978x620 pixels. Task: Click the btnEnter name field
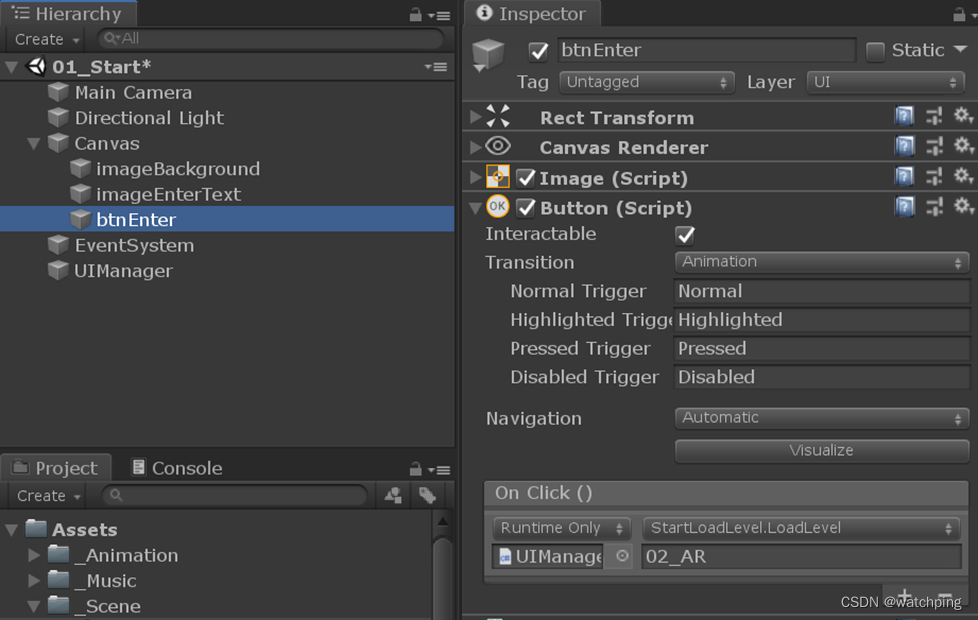pos(705,50)
